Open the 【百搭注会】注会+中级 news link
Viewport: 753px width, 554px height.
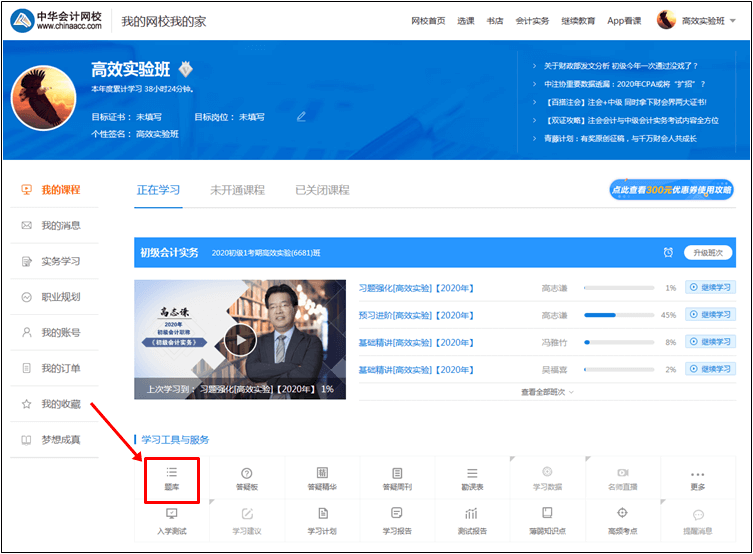(x=625, y=102)
